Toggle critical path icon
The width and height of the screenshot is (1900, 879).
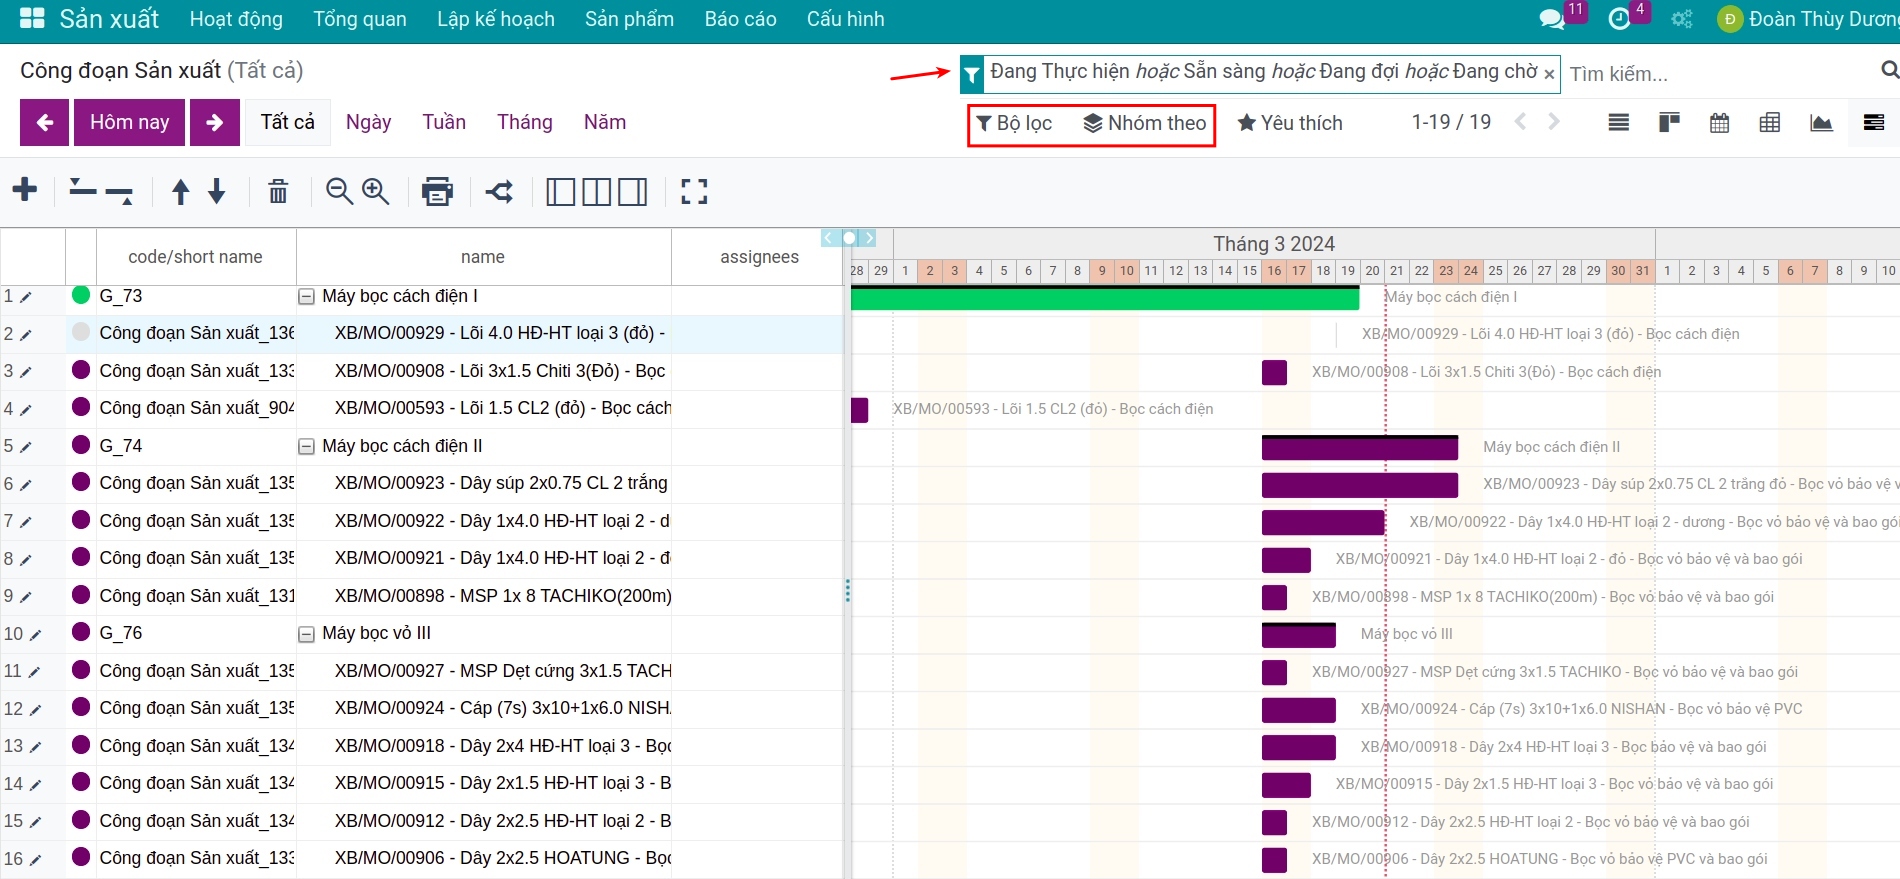(499, 191)
